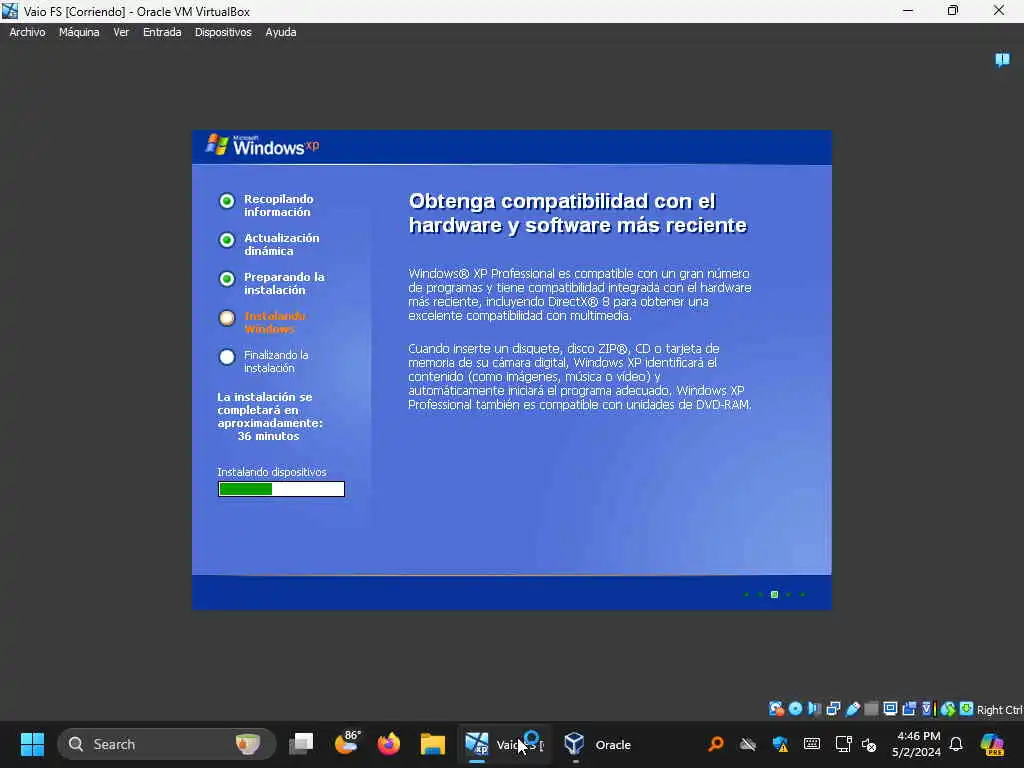
Task: Launch Firefox from the taskbar
Action: pos(389,744)
